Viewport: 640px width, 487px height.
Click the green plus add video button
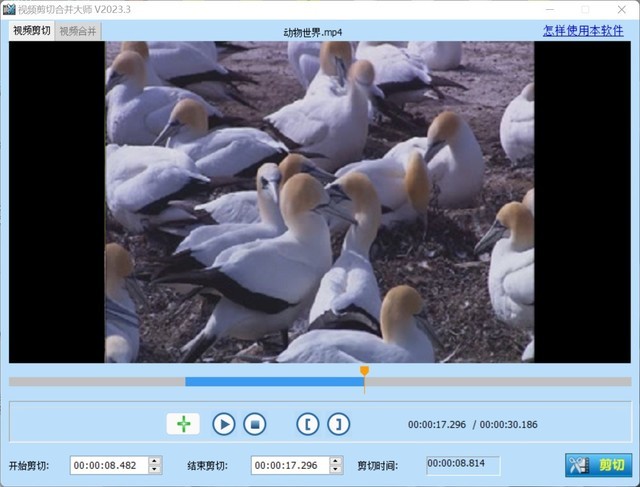click(183, 424)
